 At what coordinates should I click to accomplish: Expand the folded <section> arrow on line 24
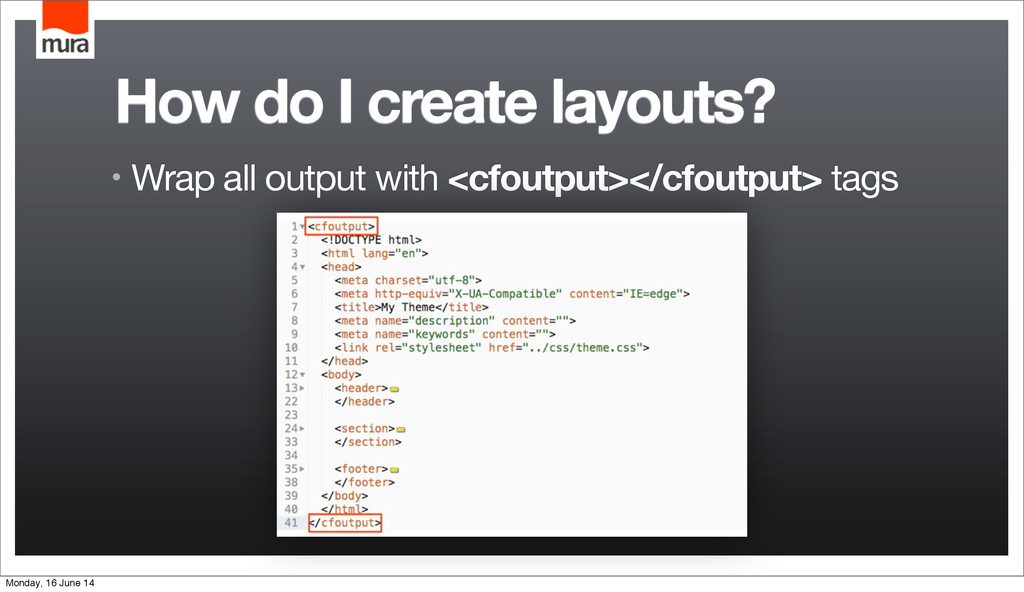[x=302, y=429]
